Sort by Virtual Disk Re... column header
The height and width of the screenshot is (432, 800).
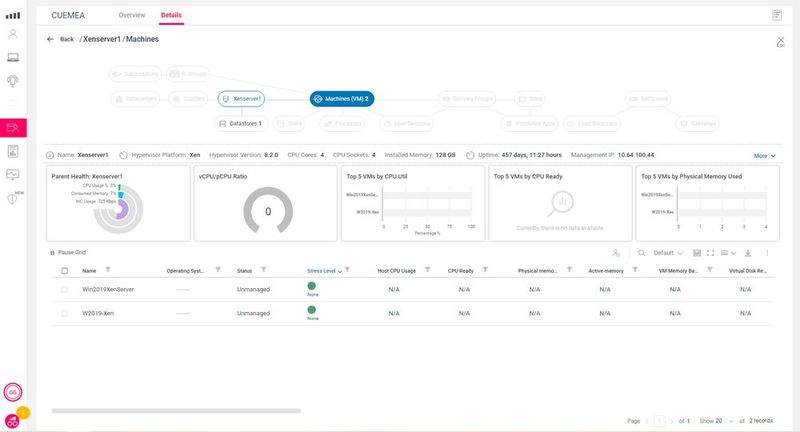tap(747, 271)
